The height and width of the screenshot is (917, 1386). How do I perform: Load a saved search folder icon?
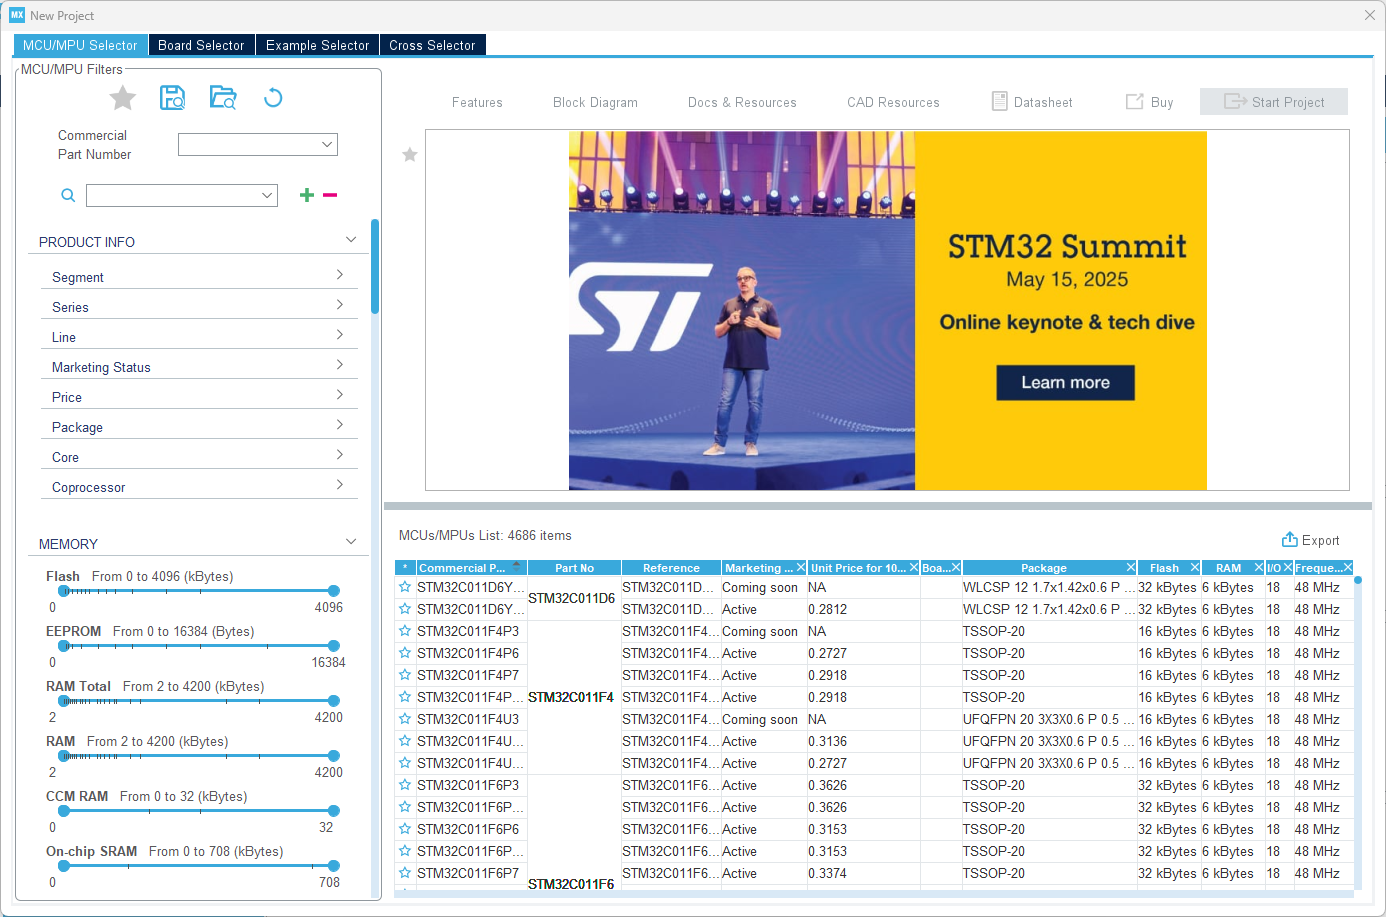click(223, 97)
